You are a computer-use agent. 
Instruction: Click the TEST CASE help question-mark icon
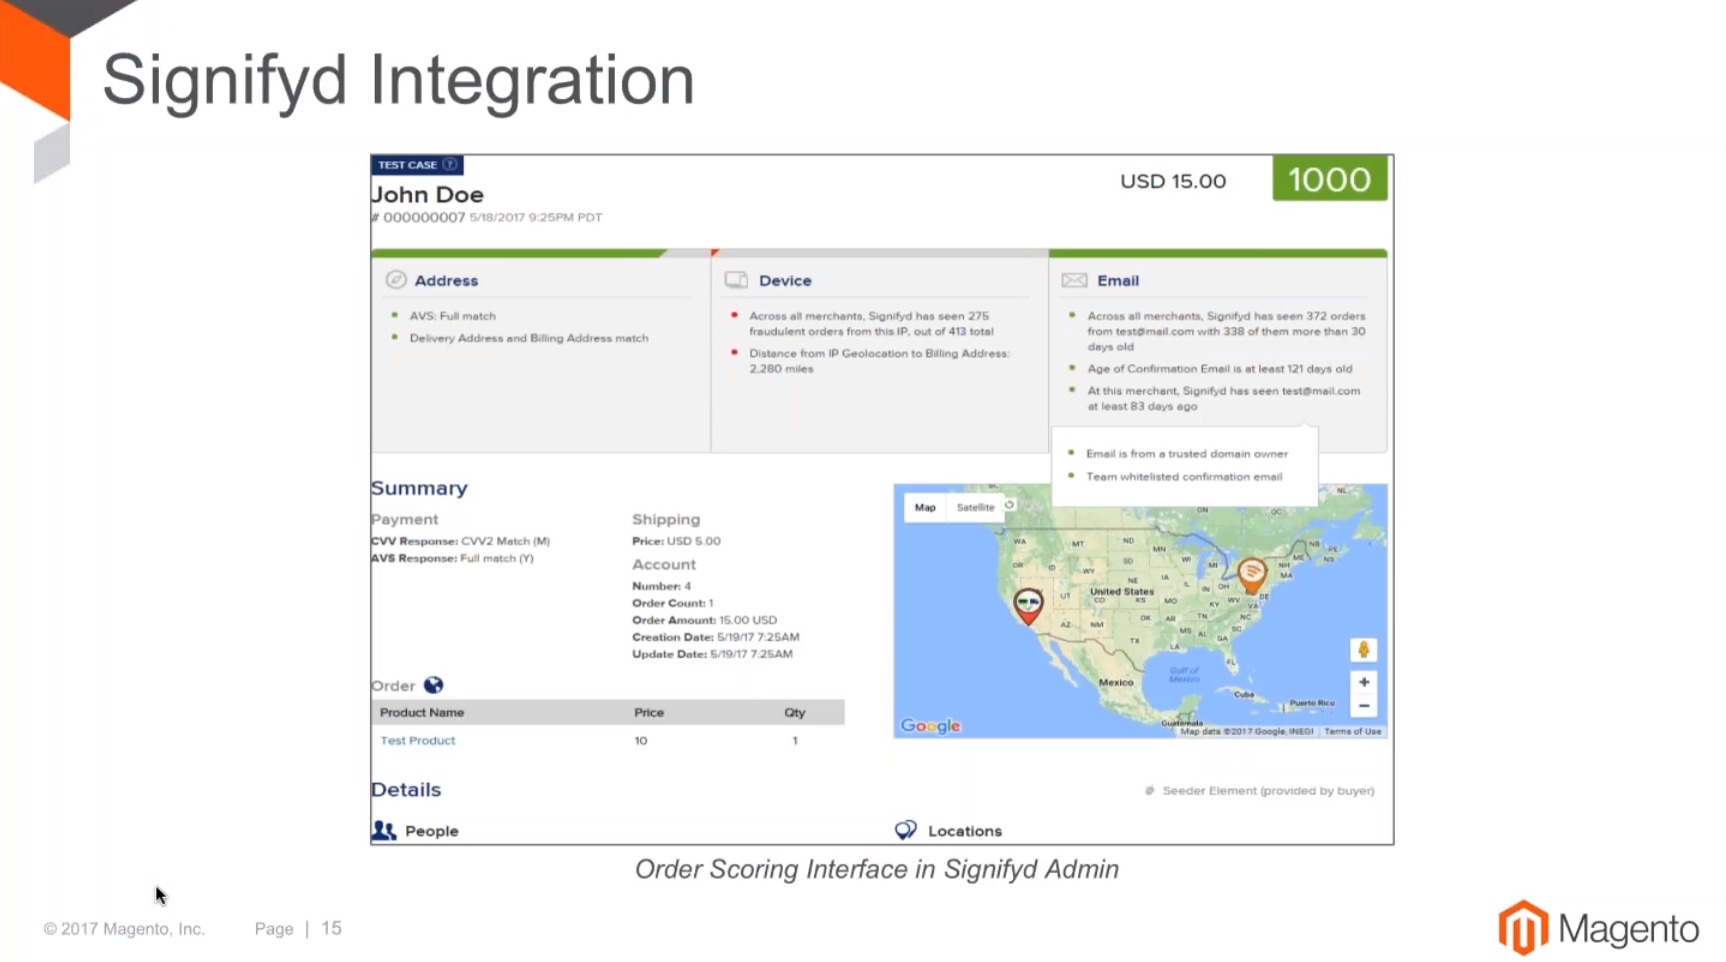pyautogui.click(x=450, y=165)
